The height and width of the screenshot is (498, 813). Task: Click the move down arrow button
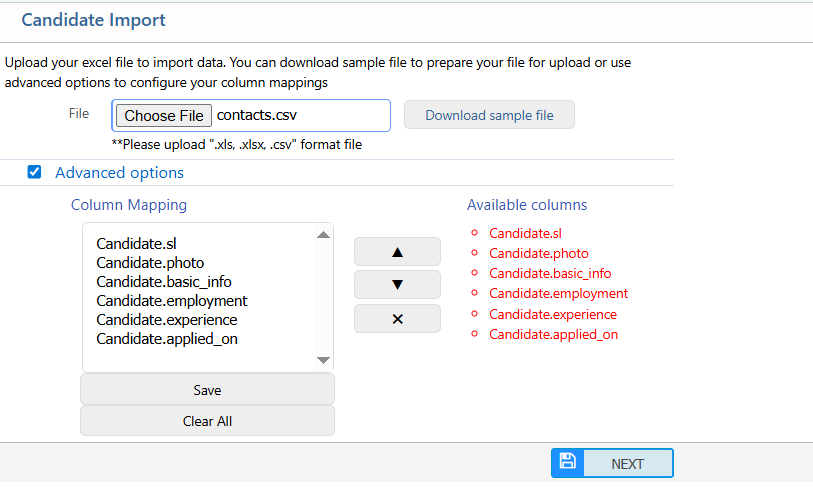(397, 285)
